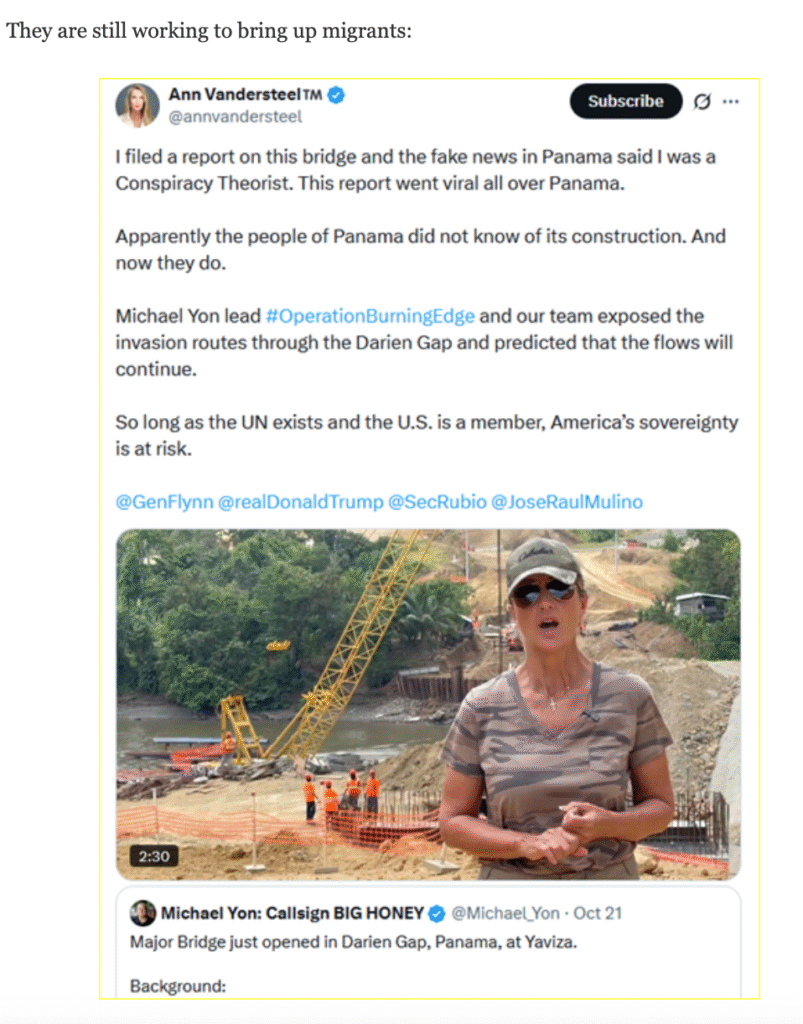Open the @GenFlynn mention link
The image size is (803, 1024).
pyautogui.click(x=165, y=502)
